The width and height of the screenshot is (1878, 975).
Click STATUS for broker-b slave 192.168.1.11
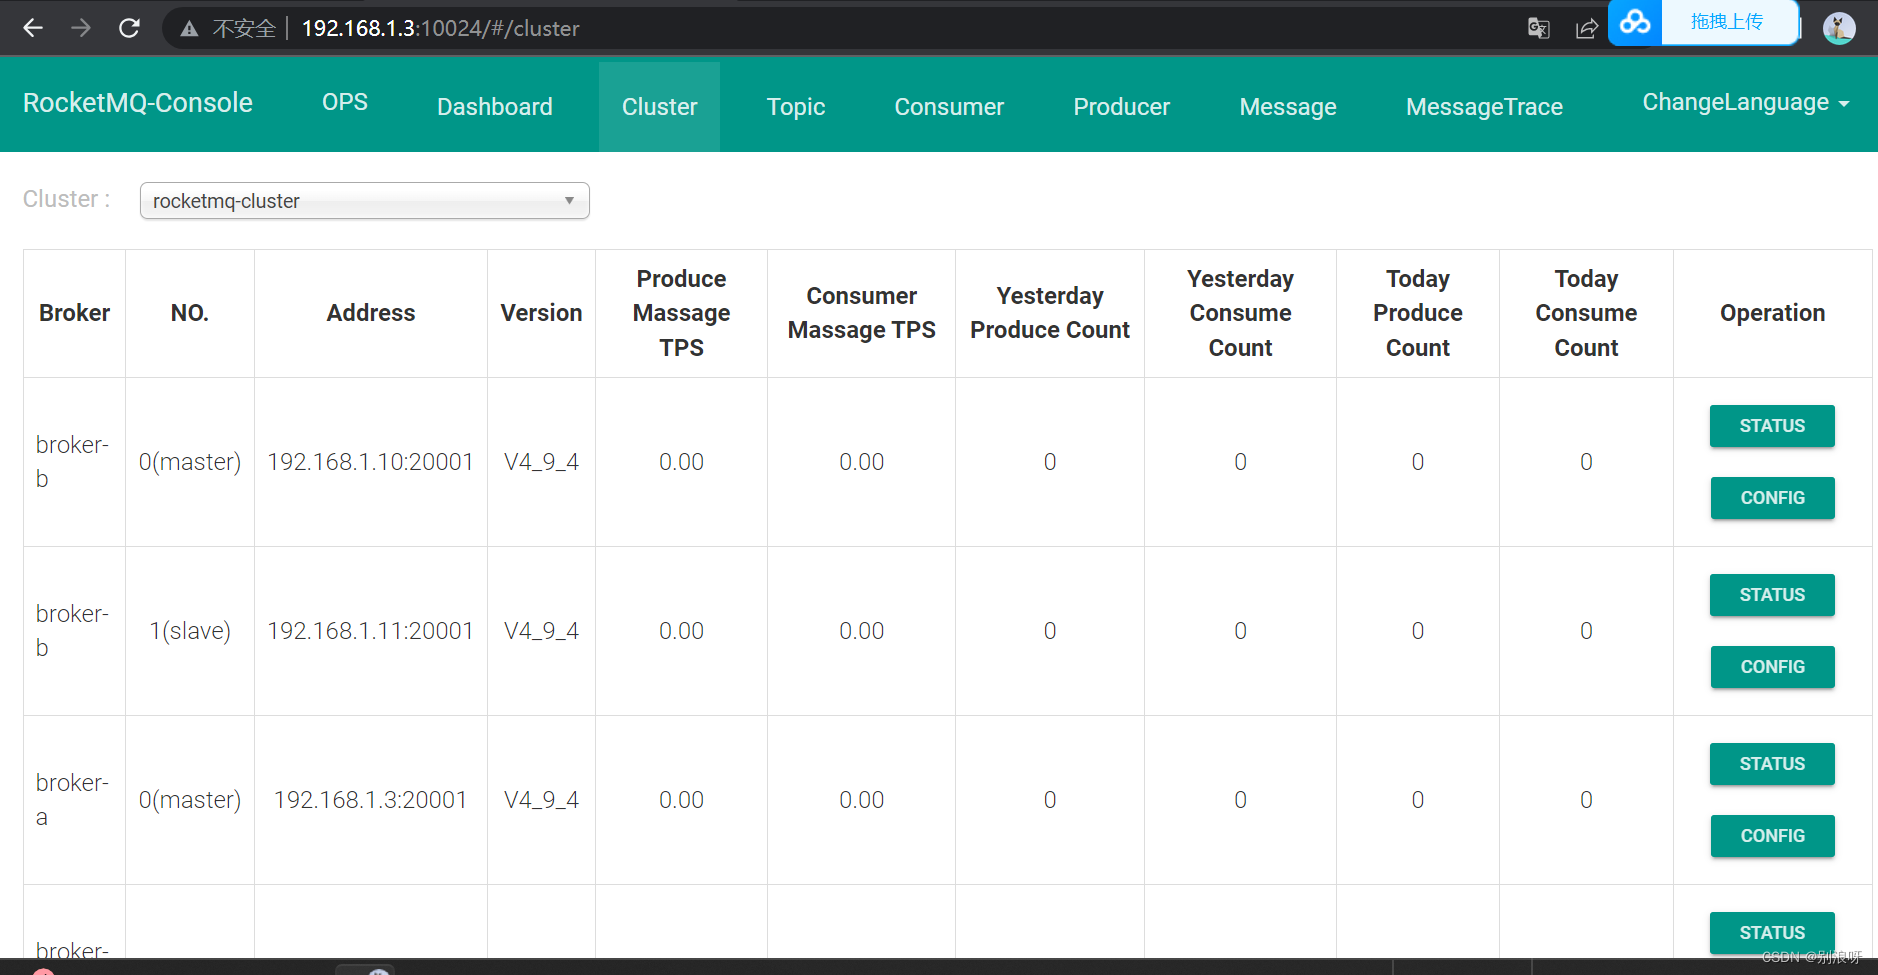[1772, 595]
